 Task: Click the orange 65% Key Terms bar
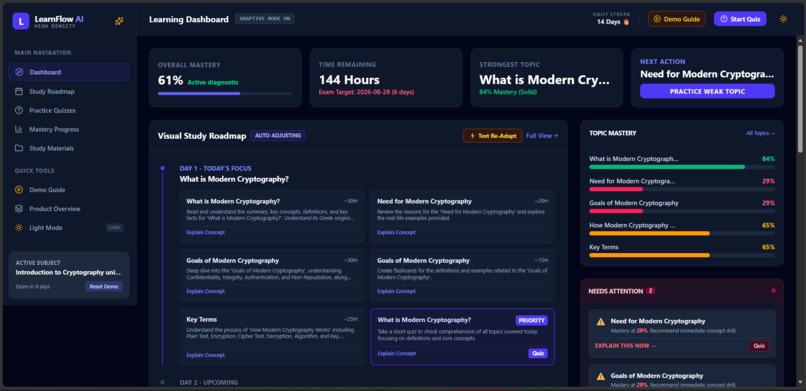682,255
